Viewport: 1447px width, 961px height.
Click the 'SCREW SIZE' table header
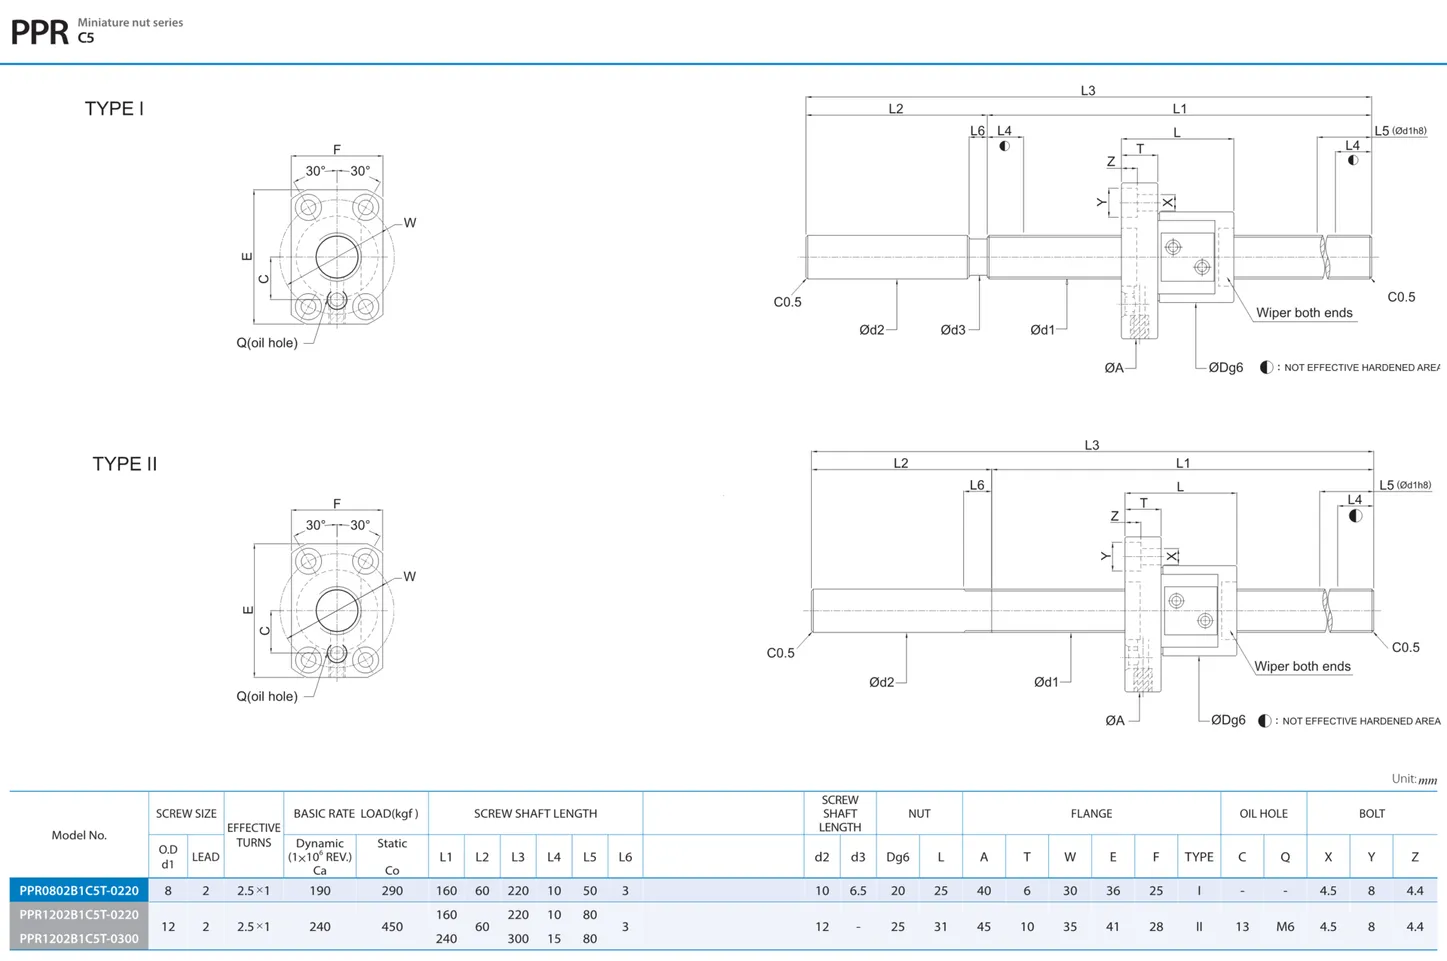[x=186, y=814]
